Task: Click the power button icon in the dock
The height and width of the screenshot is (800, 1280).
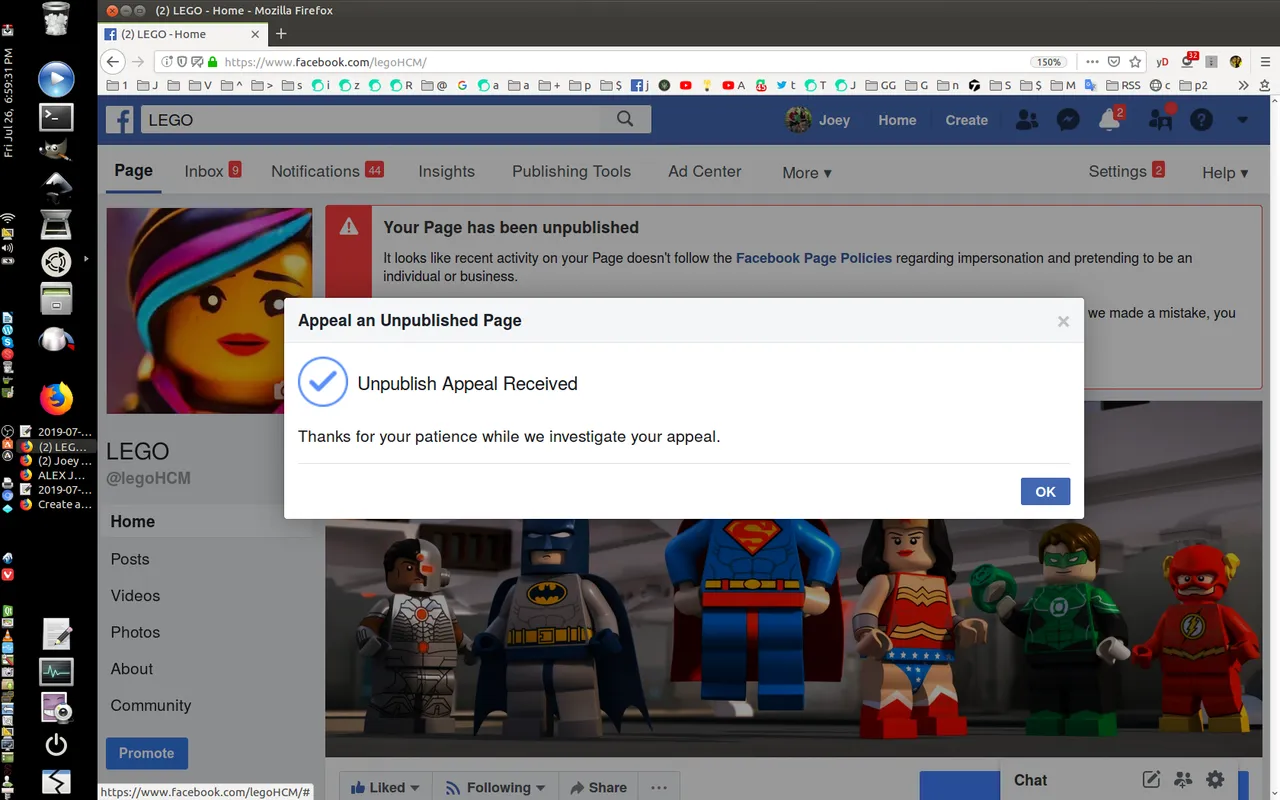Action: click(56, 745)
